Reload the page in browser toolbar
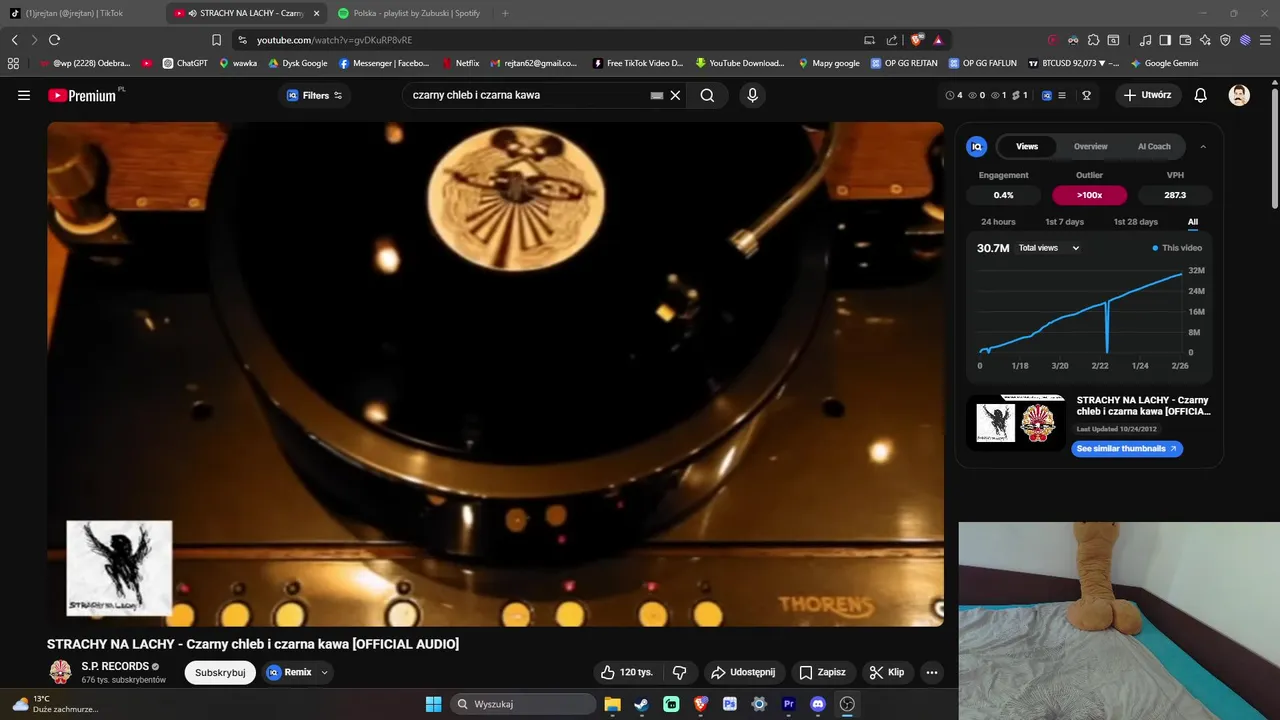This screenshot has width=1280, height=720. pyautogui.click(x=54, y=40)
